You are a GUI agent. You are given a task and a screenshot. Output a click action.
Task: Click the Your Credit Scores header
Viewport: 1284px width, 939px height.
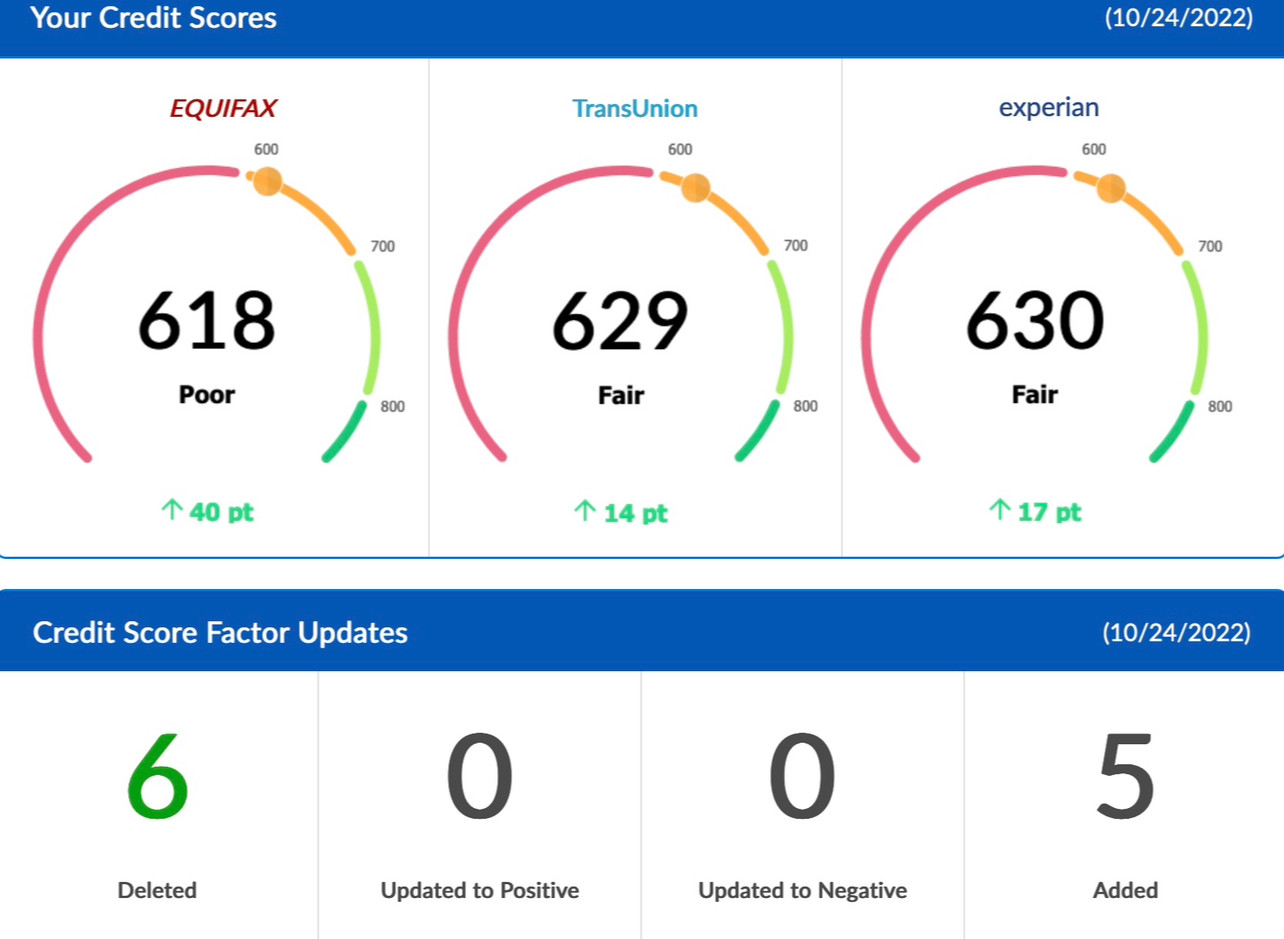pyautogui.click(x=153, y=18)
